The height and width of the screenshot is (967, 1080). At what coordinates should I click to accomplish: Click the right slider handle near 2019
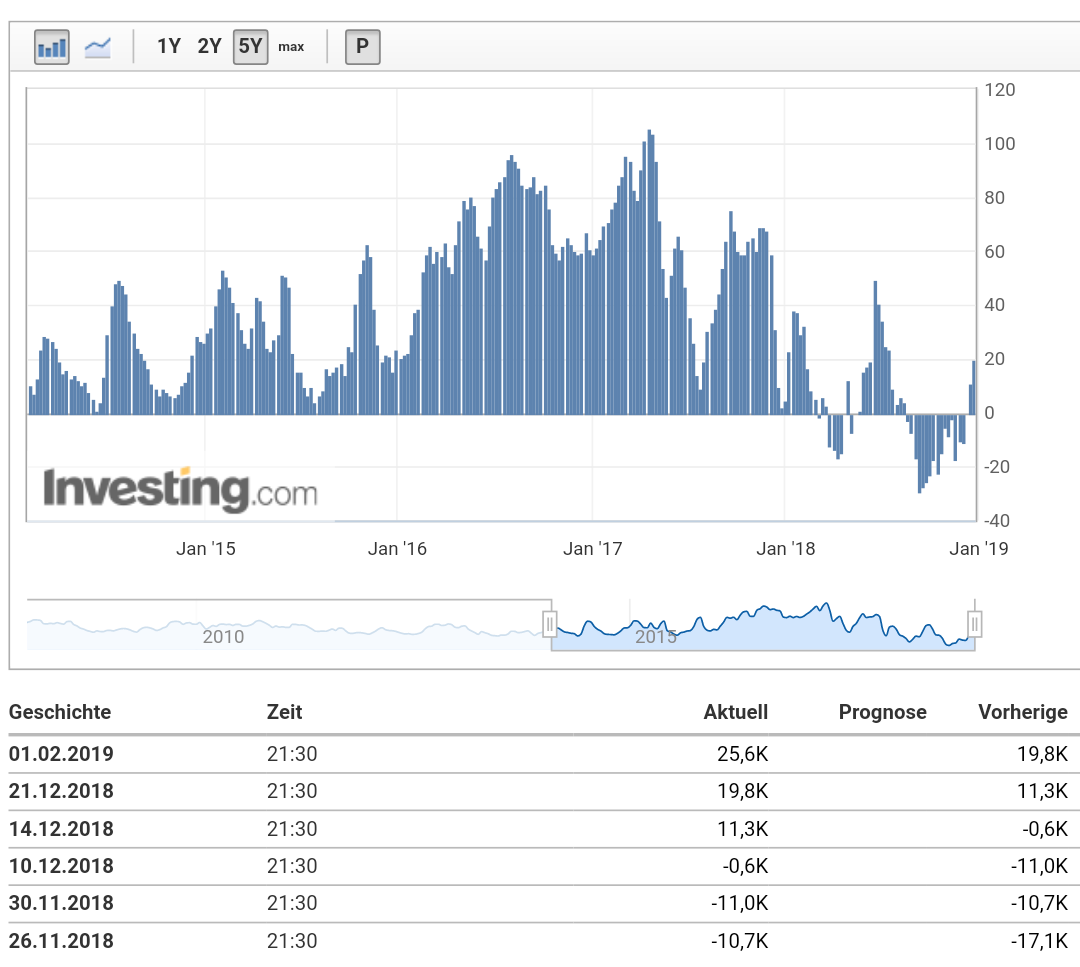973,623
